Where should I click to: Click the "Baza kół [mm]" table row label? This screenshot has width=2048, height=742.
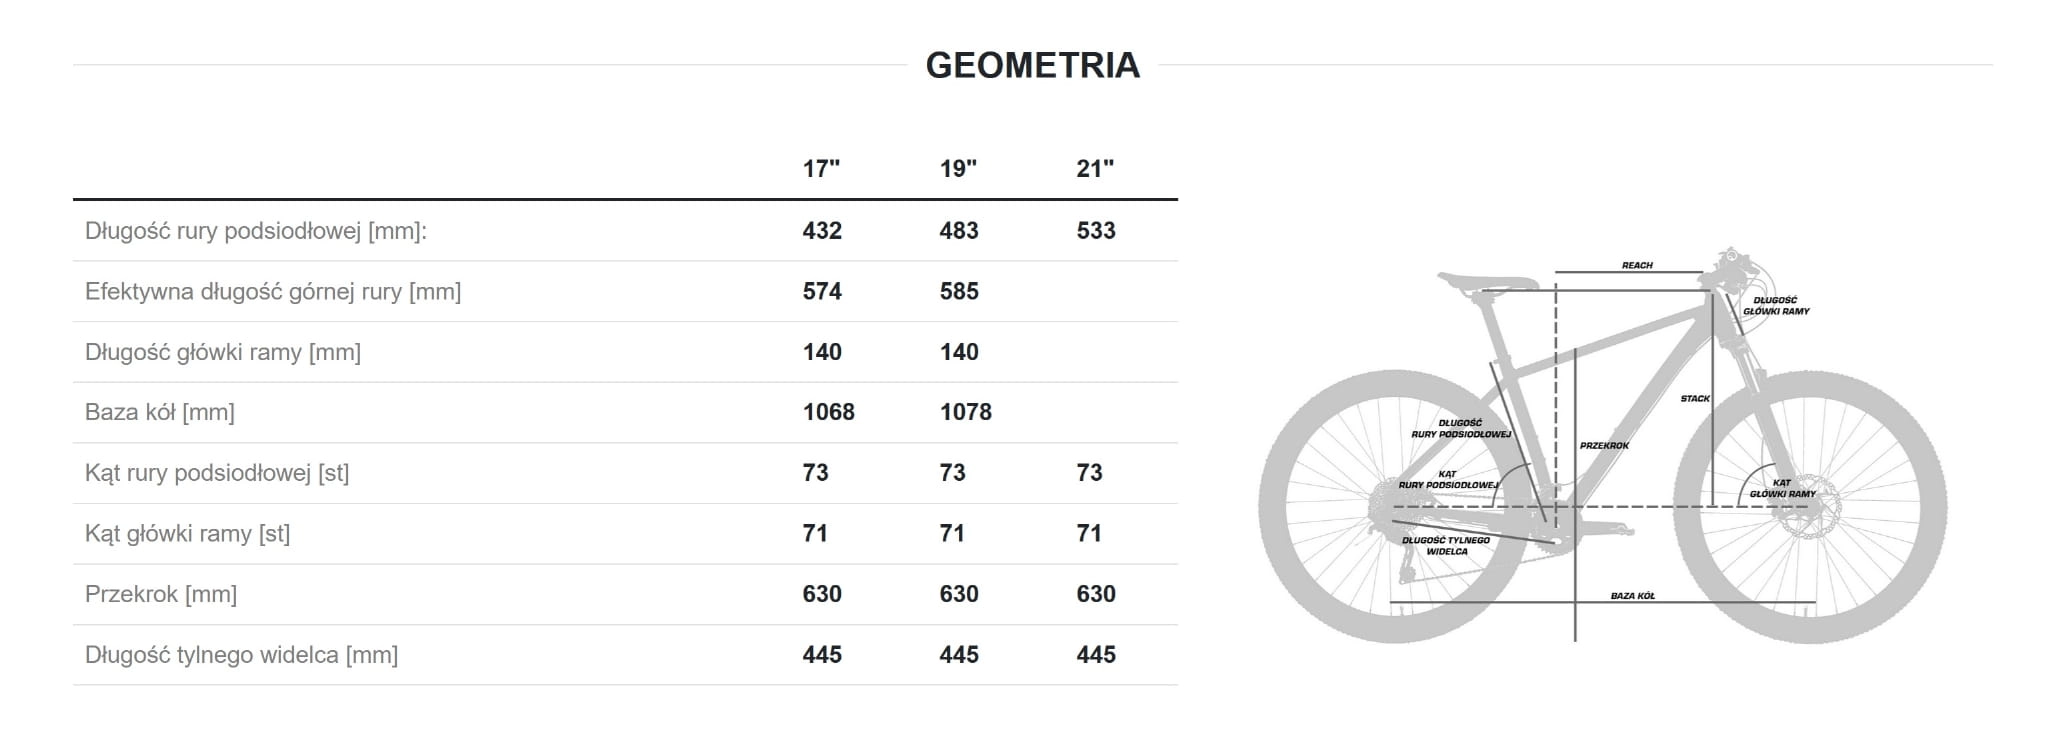tap(160, 412)
